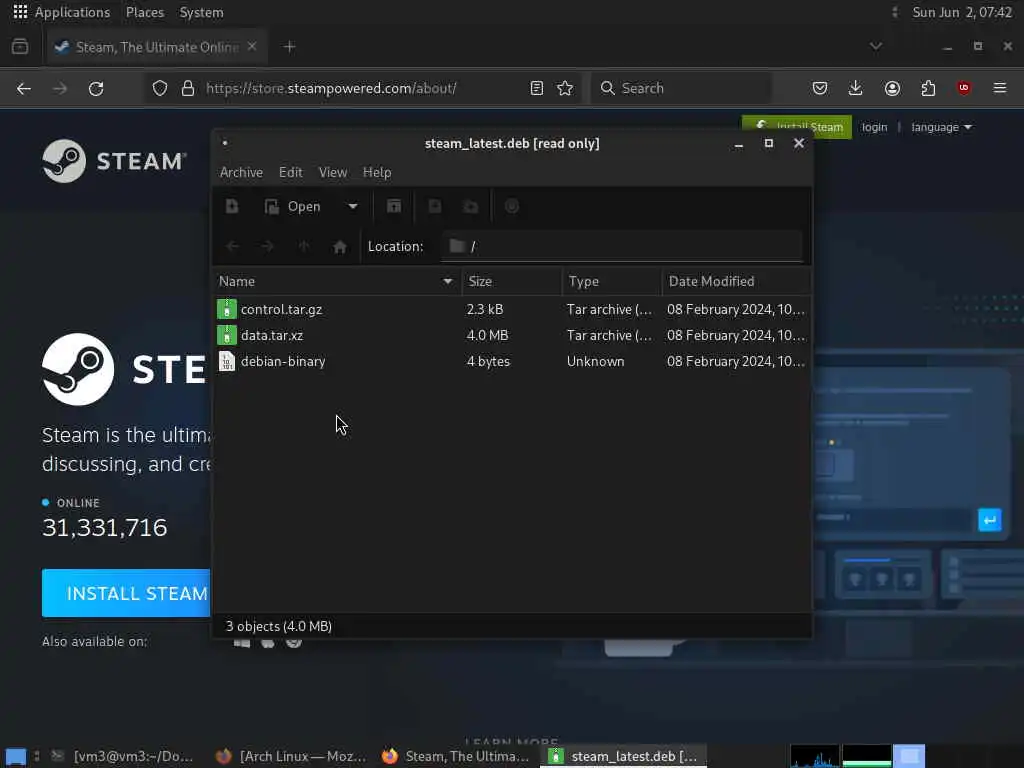The width and height of the screenshot is (1024, 768).
Task: Click the Firefox account icon
Action: pyautogui.click(x=892, y=88)
